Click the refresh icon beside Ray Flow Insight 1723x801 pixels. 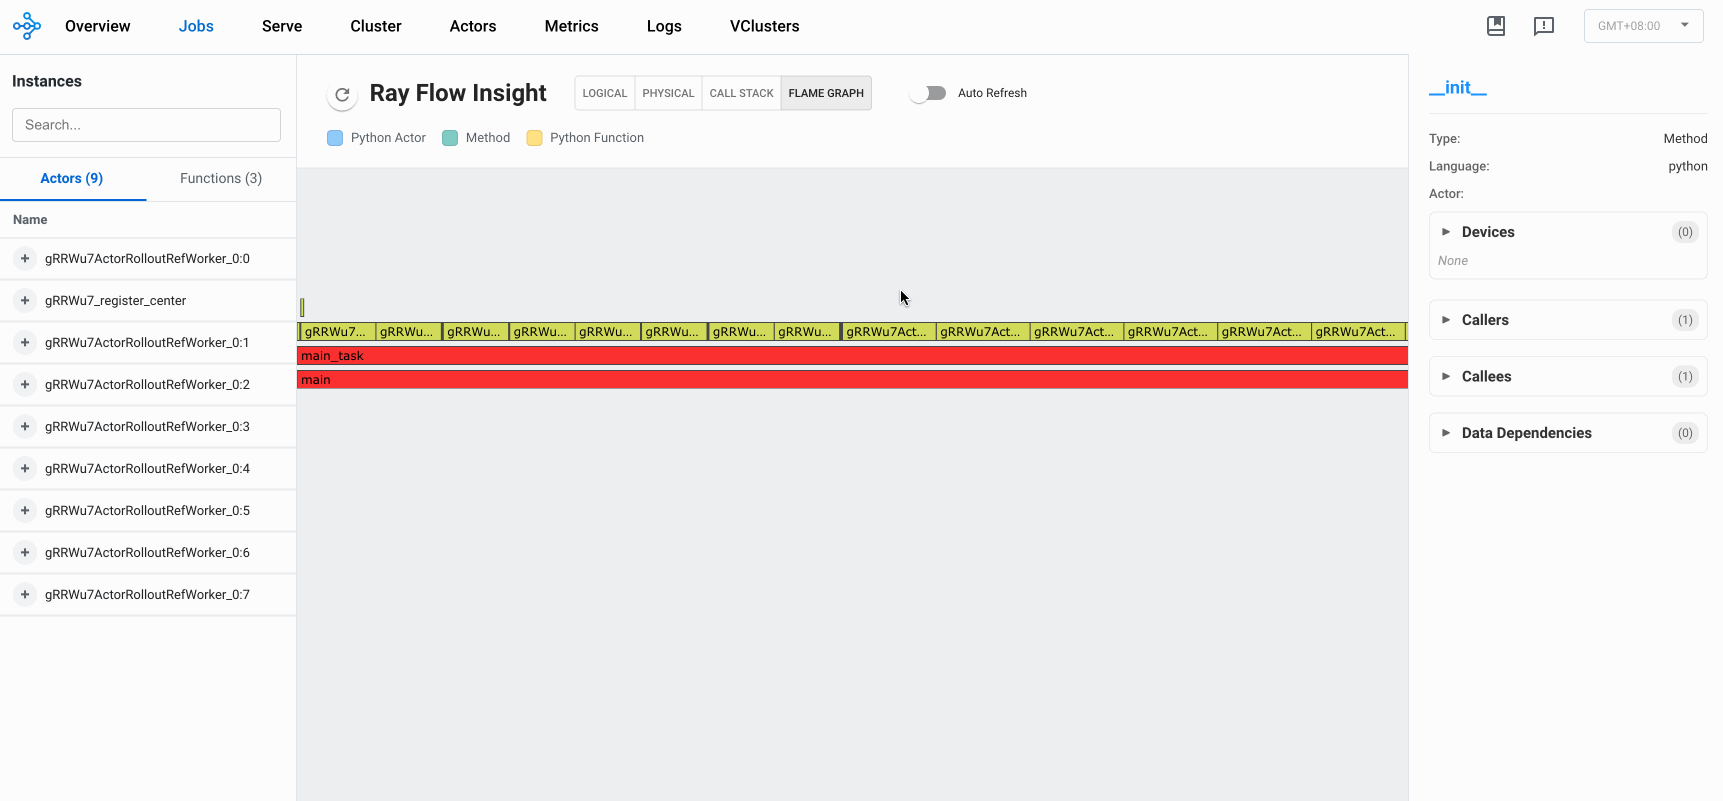(x=342, y=94)
